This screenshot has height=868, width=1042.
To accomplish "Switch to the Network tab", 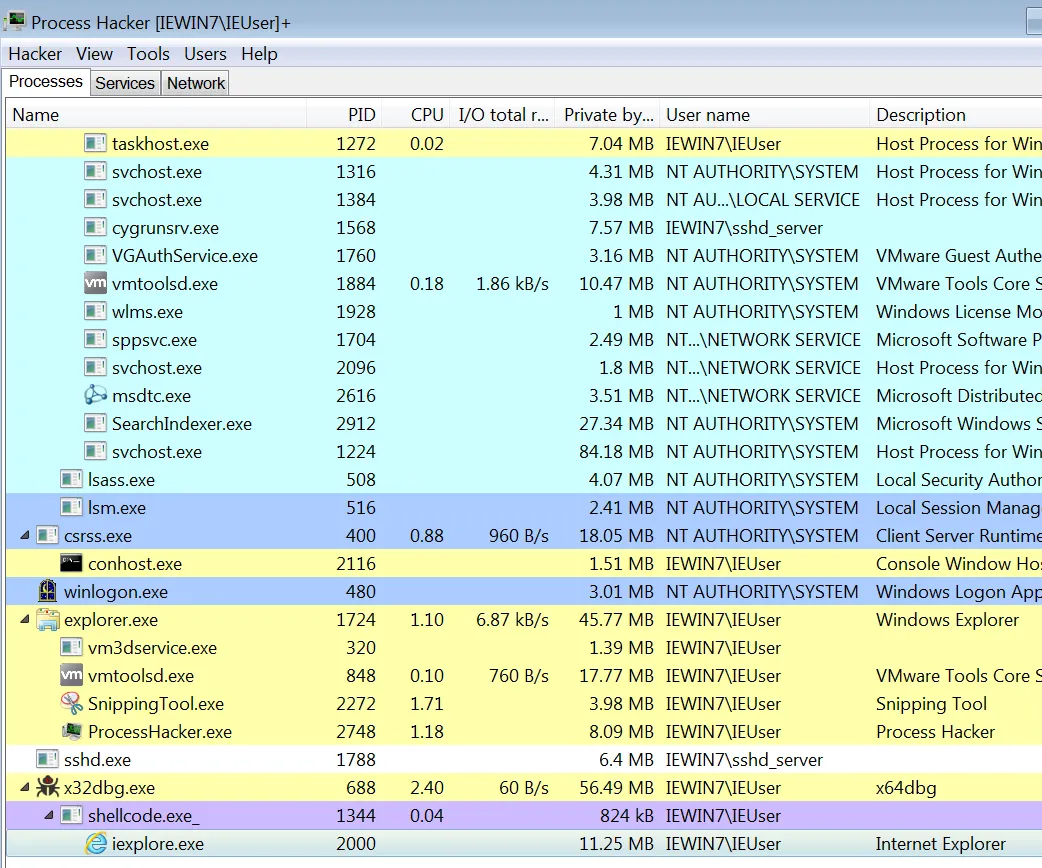I will [196, 84].
